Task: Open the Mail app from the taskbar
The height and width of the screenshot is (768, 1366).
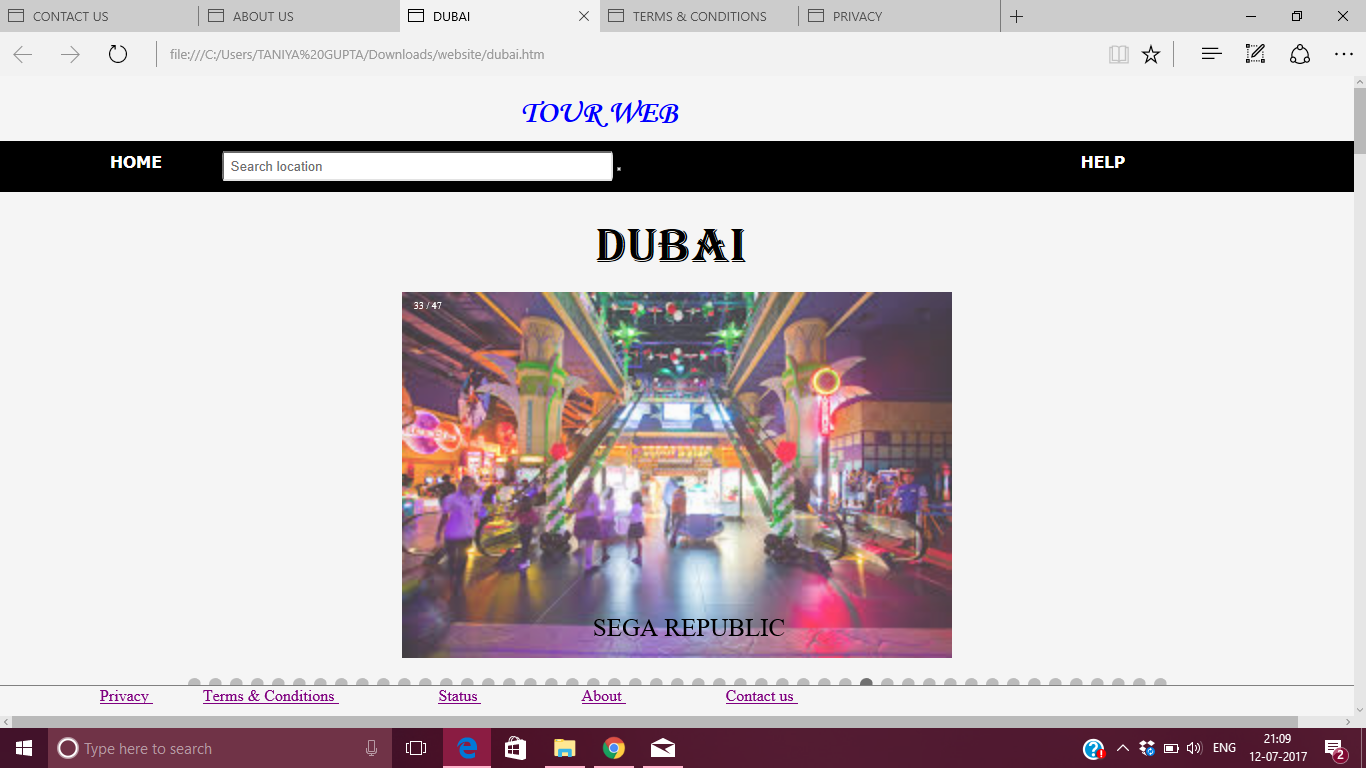Action: click(x=662, y=747)
